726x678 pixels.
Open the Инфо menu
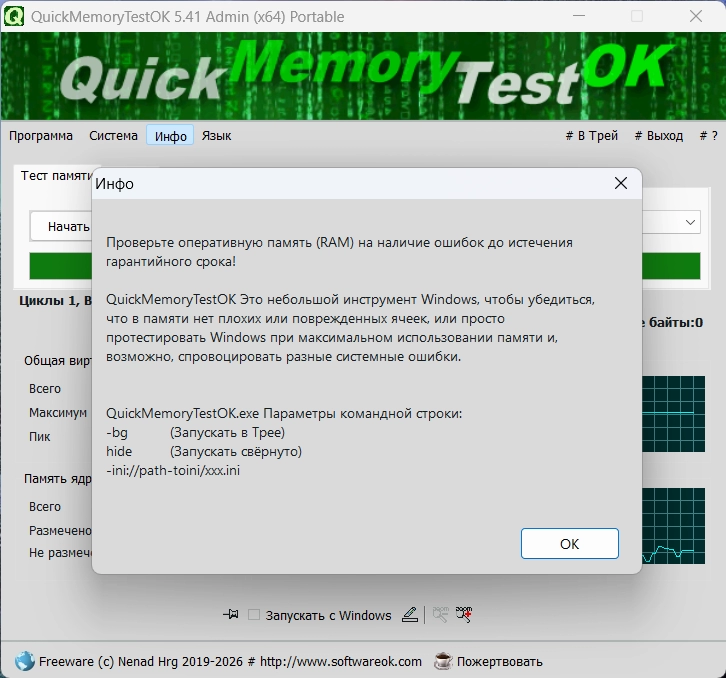point(170,136)
